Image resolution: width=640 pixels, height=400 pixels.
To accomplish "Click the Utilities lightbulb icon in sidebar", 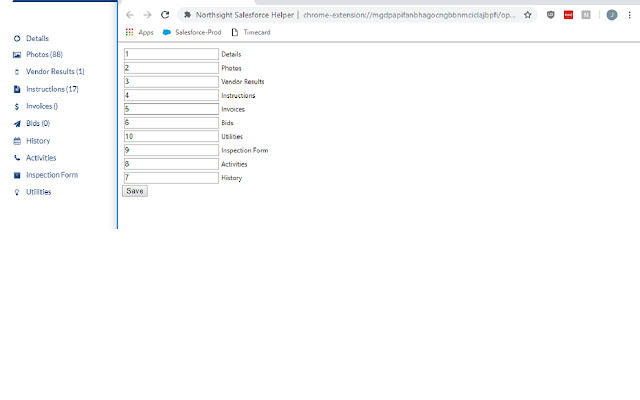I will (x=17, y=192).
